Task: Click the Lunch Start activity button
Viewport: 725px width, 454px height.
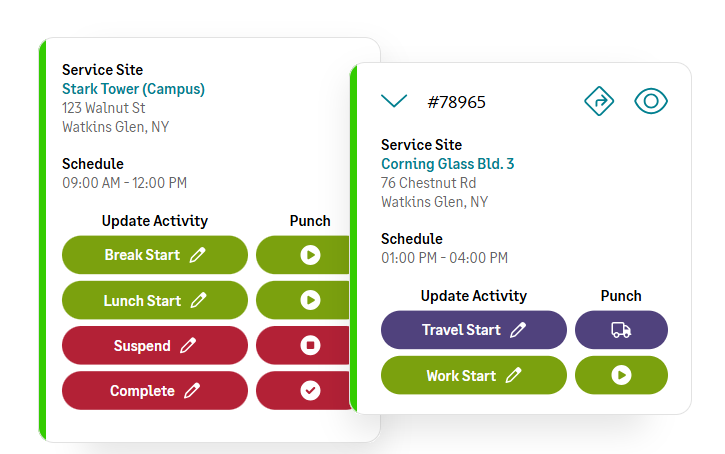Action: 155,300
